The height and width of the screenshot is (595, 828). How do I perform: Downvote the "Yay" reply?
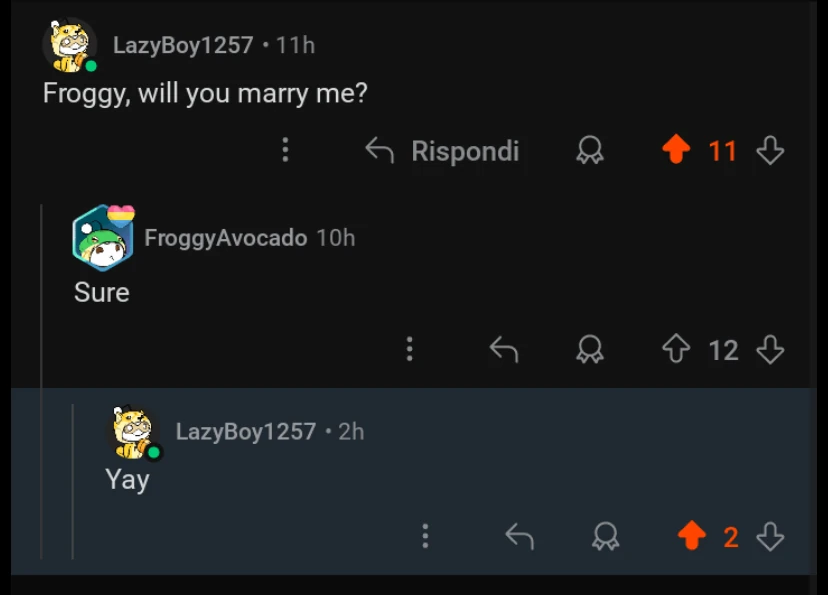[770, 537]
